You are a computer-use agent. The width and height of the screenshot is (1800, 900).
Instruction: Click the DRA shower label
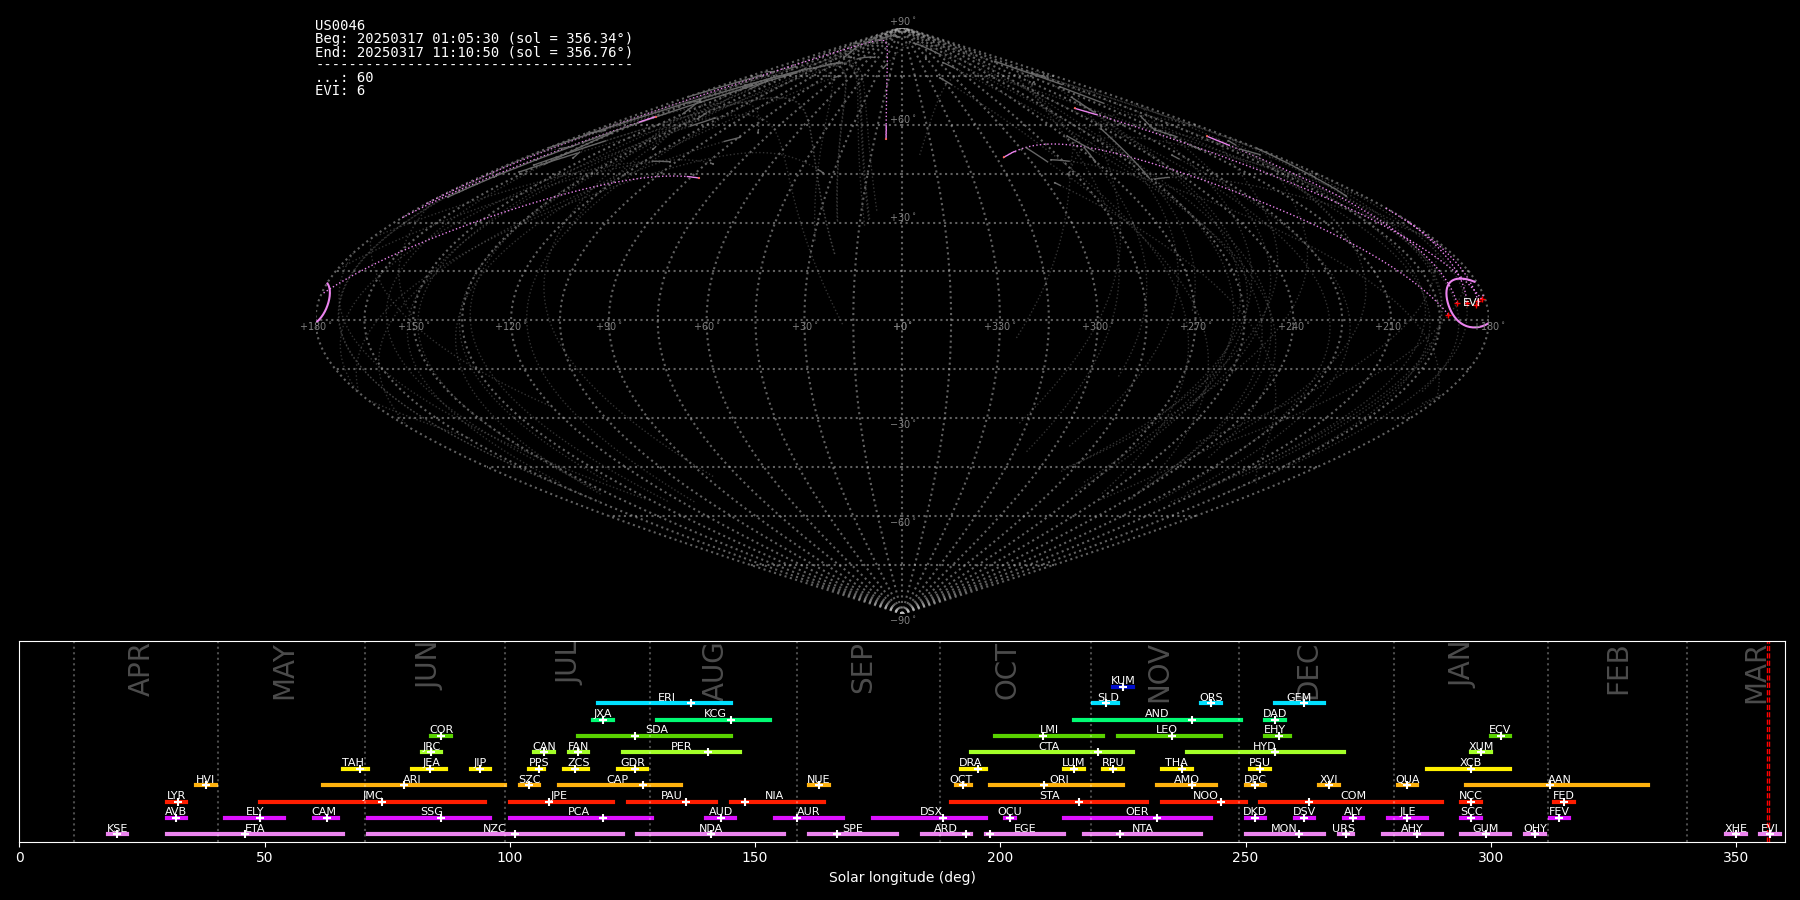970,763
